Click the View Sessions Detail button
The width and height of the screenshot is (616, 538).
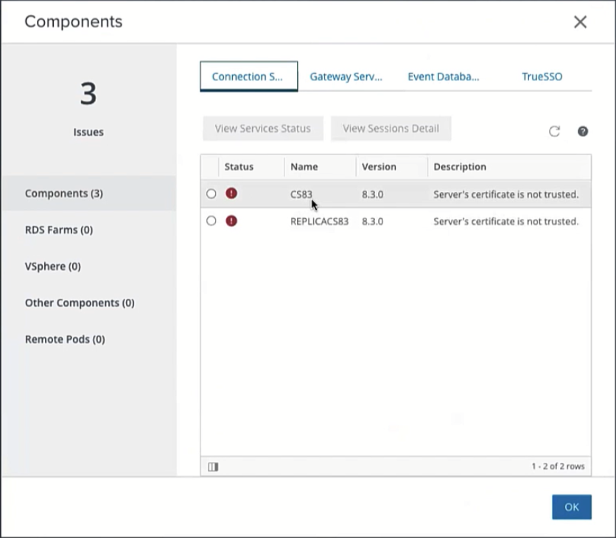391,128
